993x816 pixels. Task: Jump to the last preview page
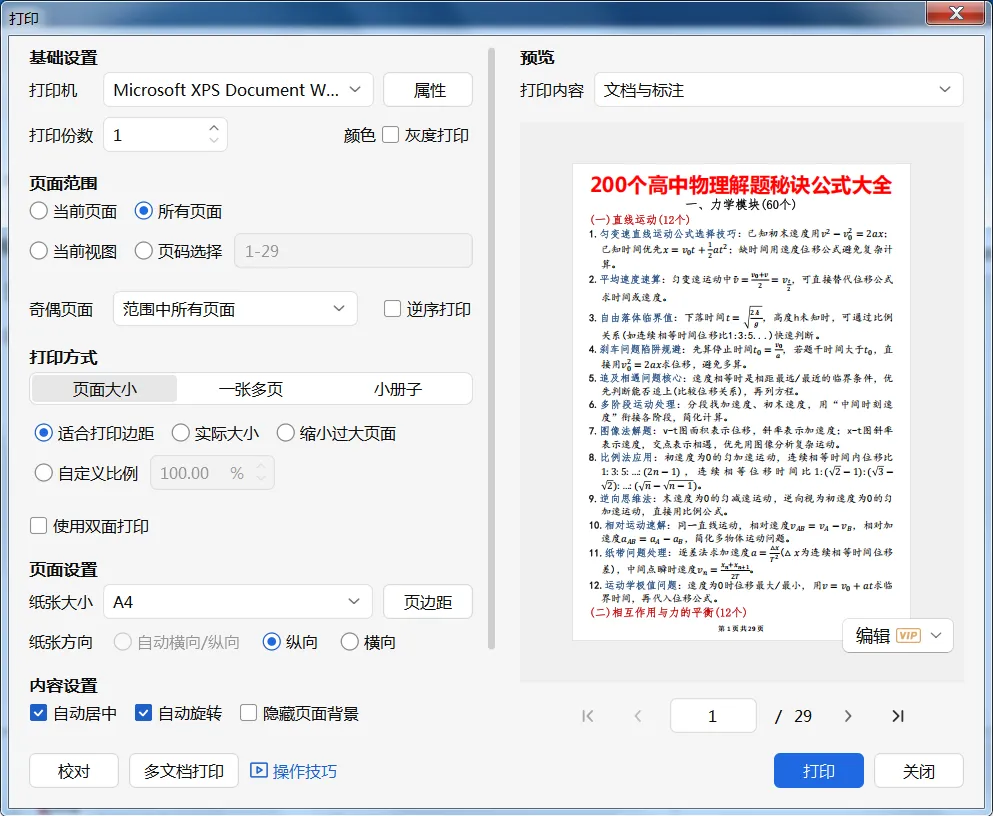coord(897,716)
